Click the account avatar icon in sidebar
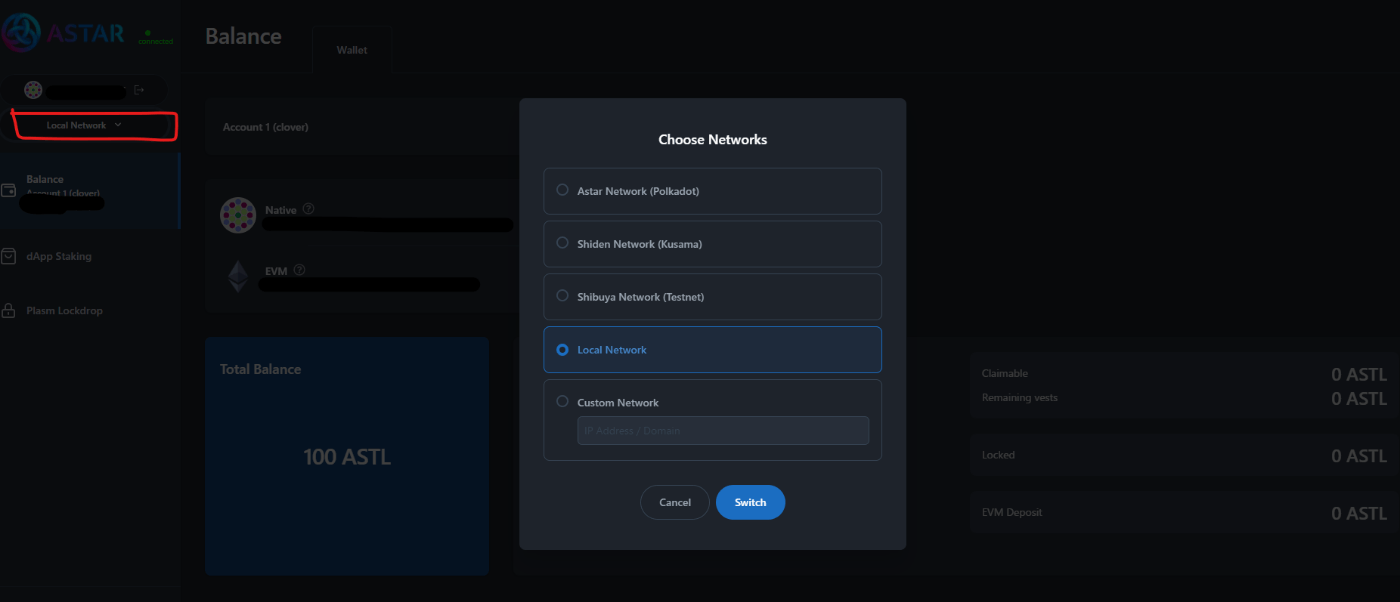 [x=34, y=90]
